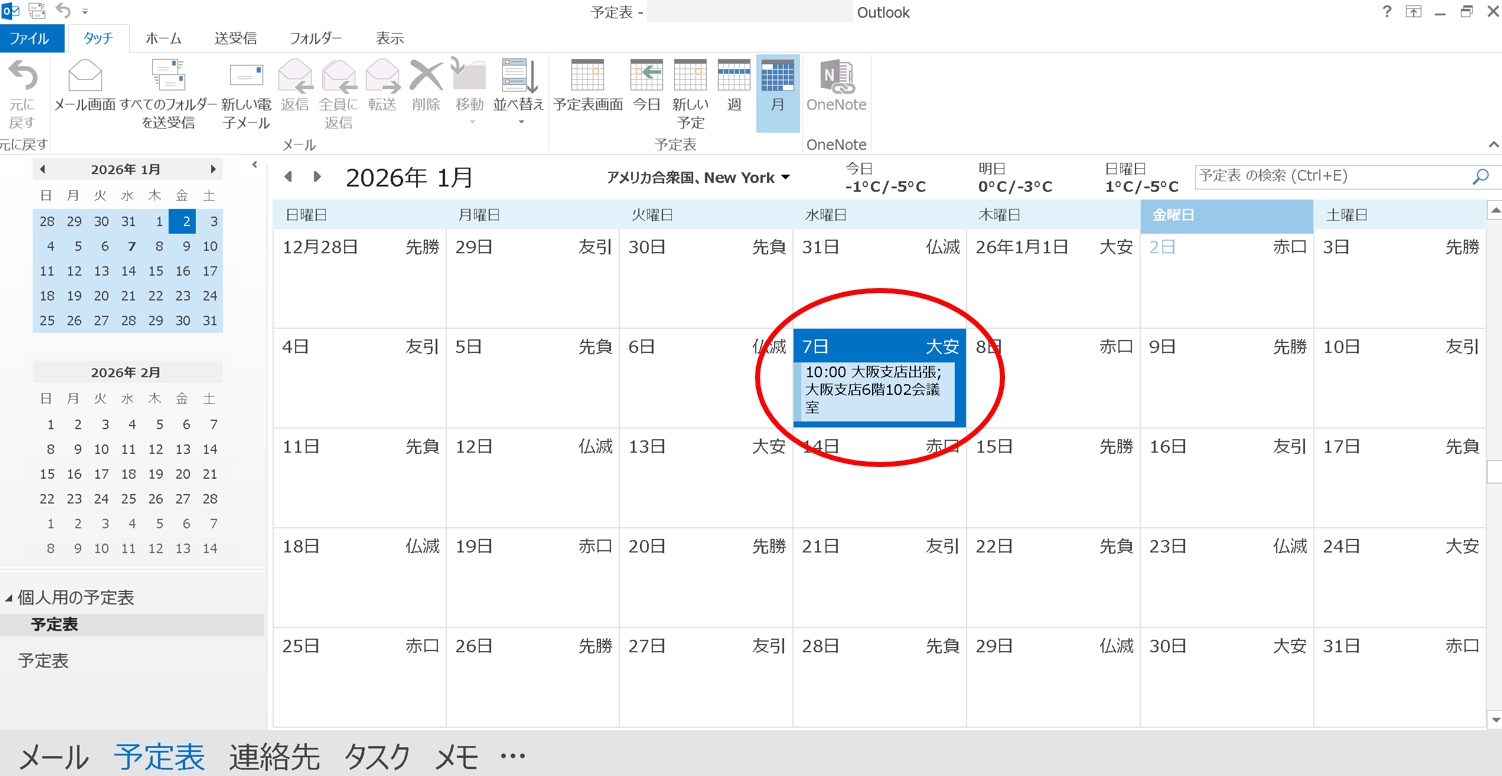Open the New York weather location dropdown

tap(785, 178)
